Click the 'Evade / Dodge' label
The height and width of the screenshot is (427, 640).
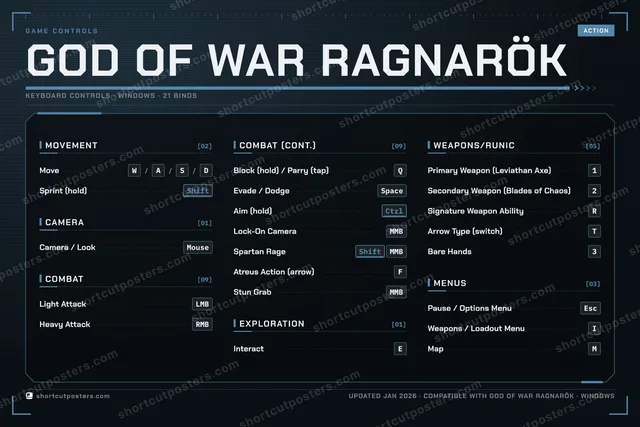[261, 191]
